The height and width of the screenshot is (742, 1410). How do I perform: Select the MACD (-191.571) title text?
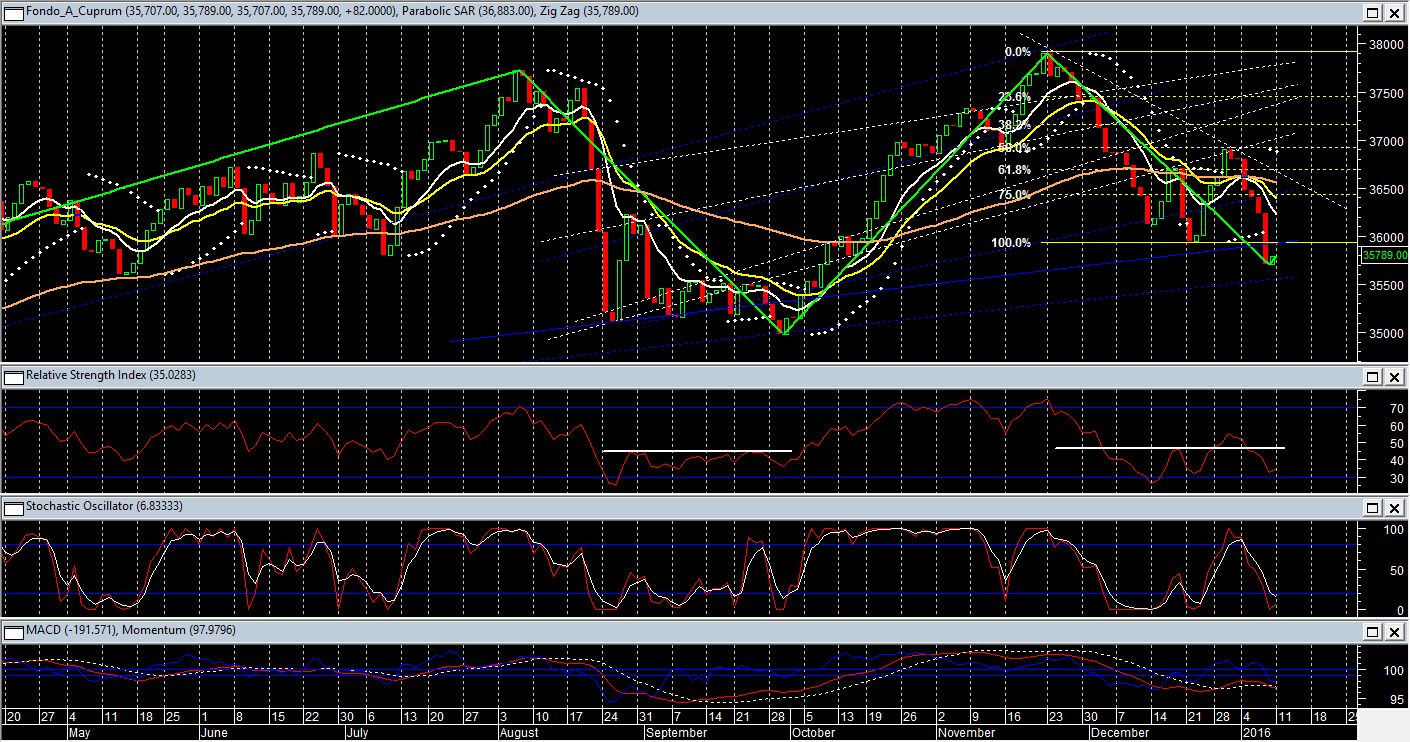pos(73,631)
